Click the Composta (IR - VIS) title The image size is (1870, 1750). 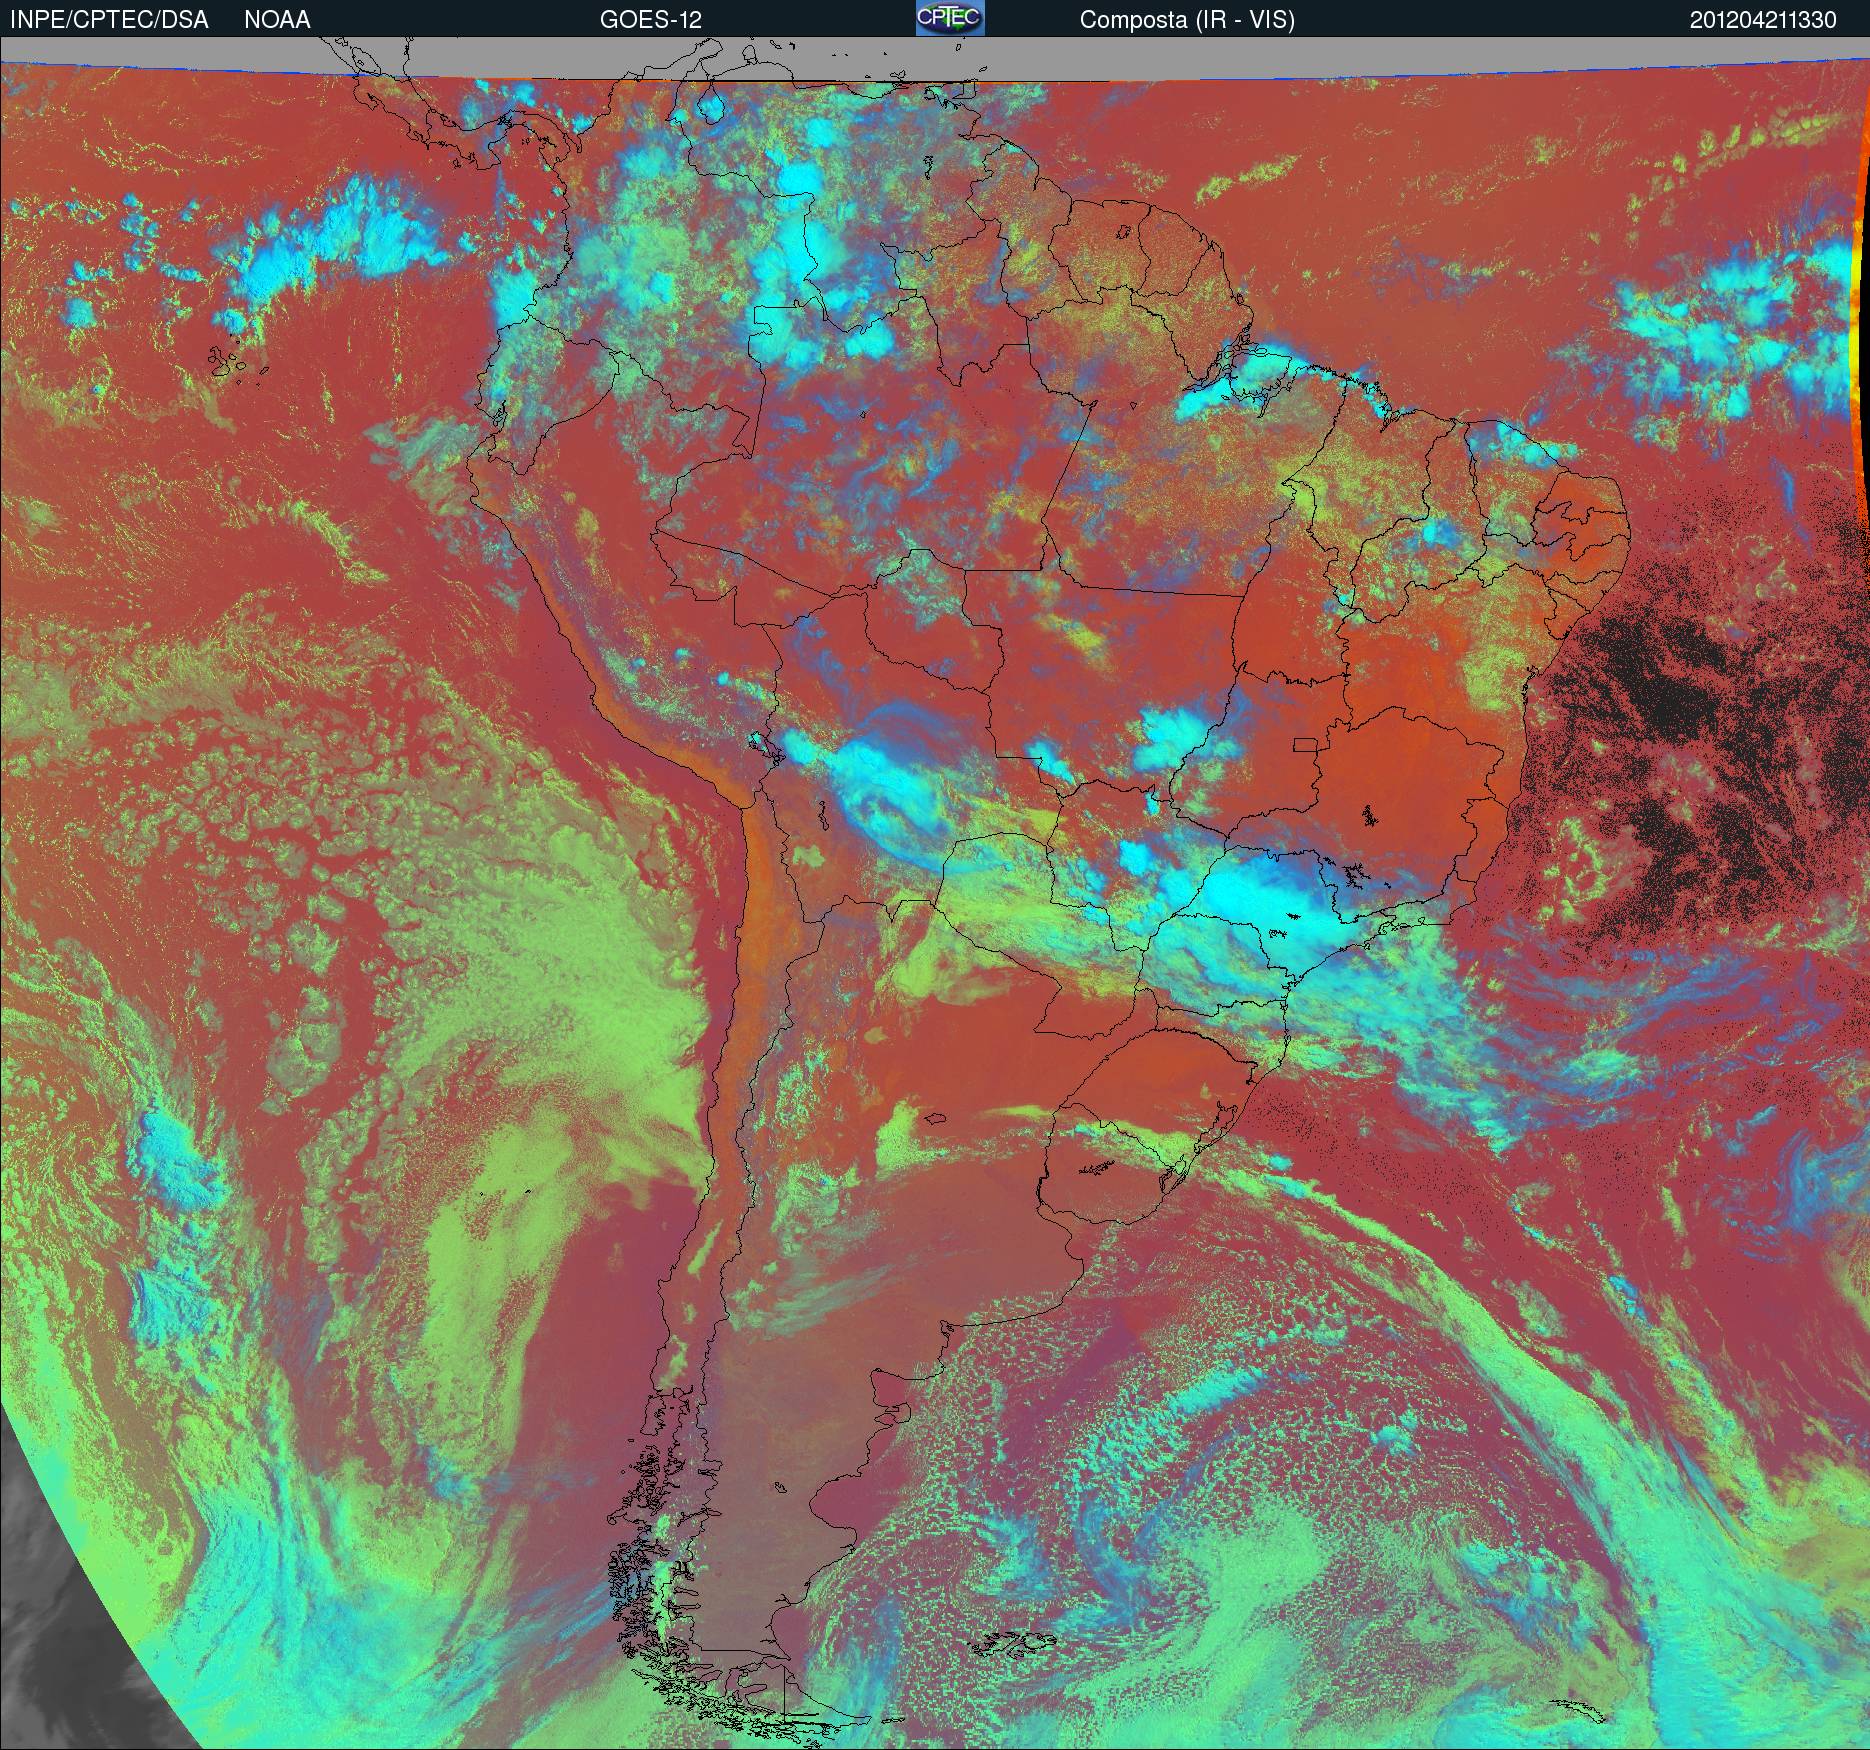[x=1187, y=20]
